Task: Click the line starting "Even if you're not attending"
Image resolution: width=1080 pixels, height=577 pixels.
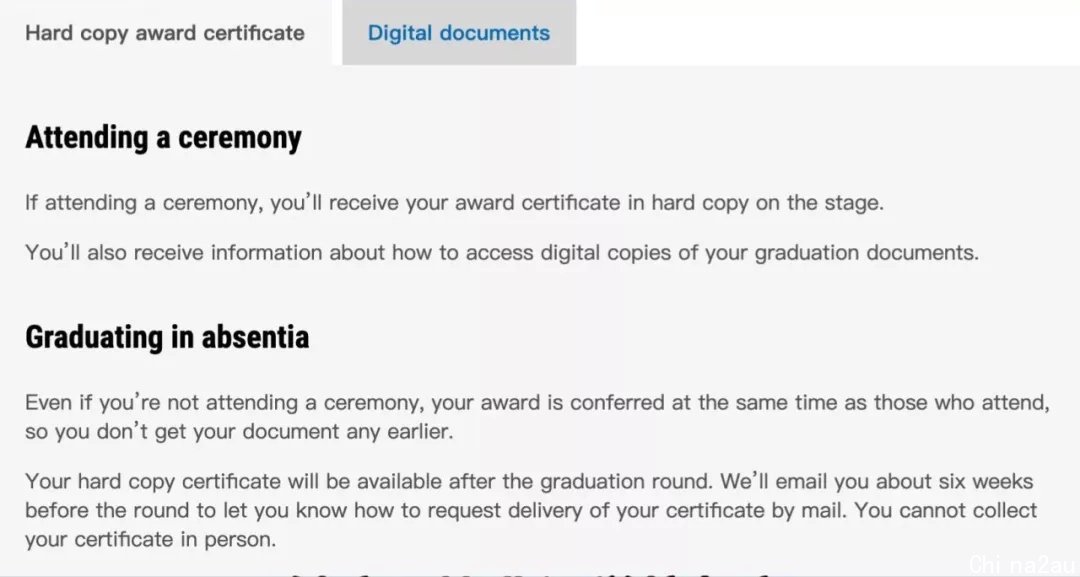Action: tap(537, 402)
